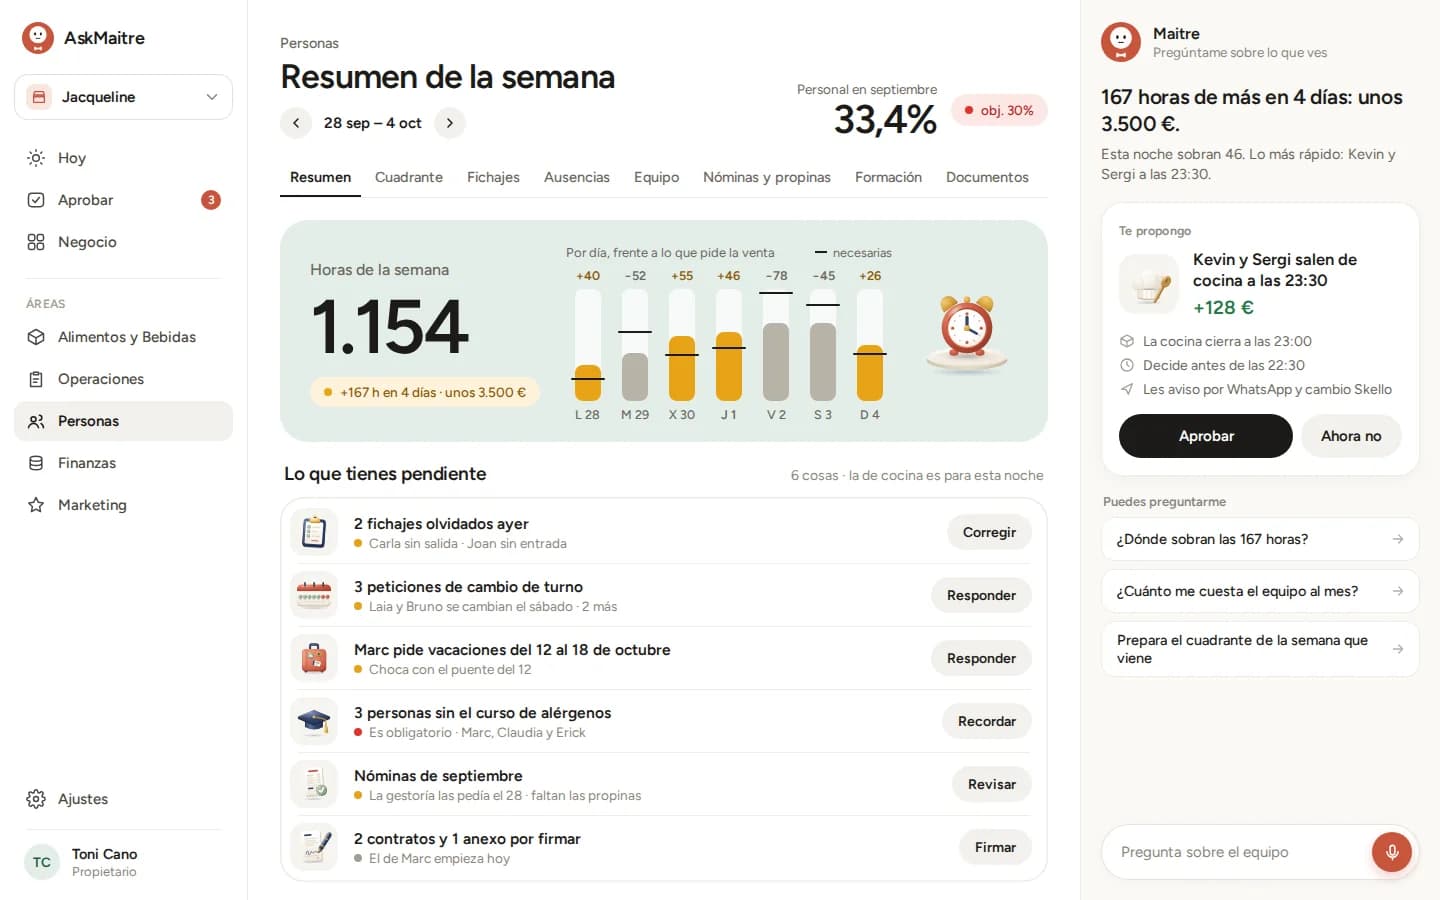This screenshot has width=1440, height=900.
Task: Click Corregir for forgotten fichajes
Action: tap(989, 532)
